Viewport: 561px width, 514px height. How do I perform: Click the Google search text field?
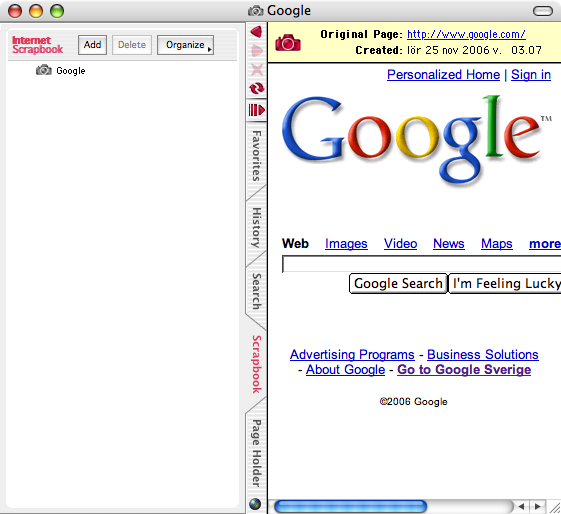tap(421, 264)
